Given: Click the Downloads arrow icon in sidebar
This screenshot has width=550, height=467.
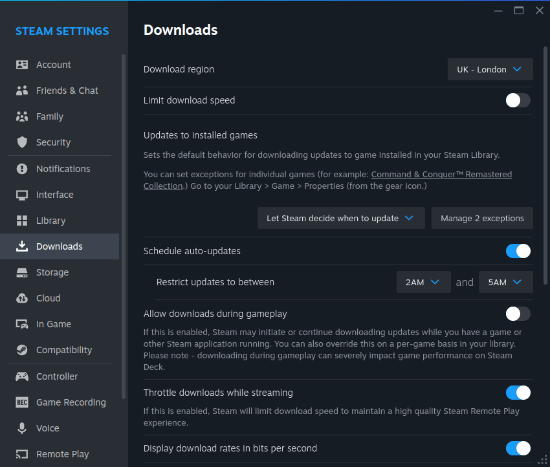Looking at the screenshot, I should click(22, 246).
